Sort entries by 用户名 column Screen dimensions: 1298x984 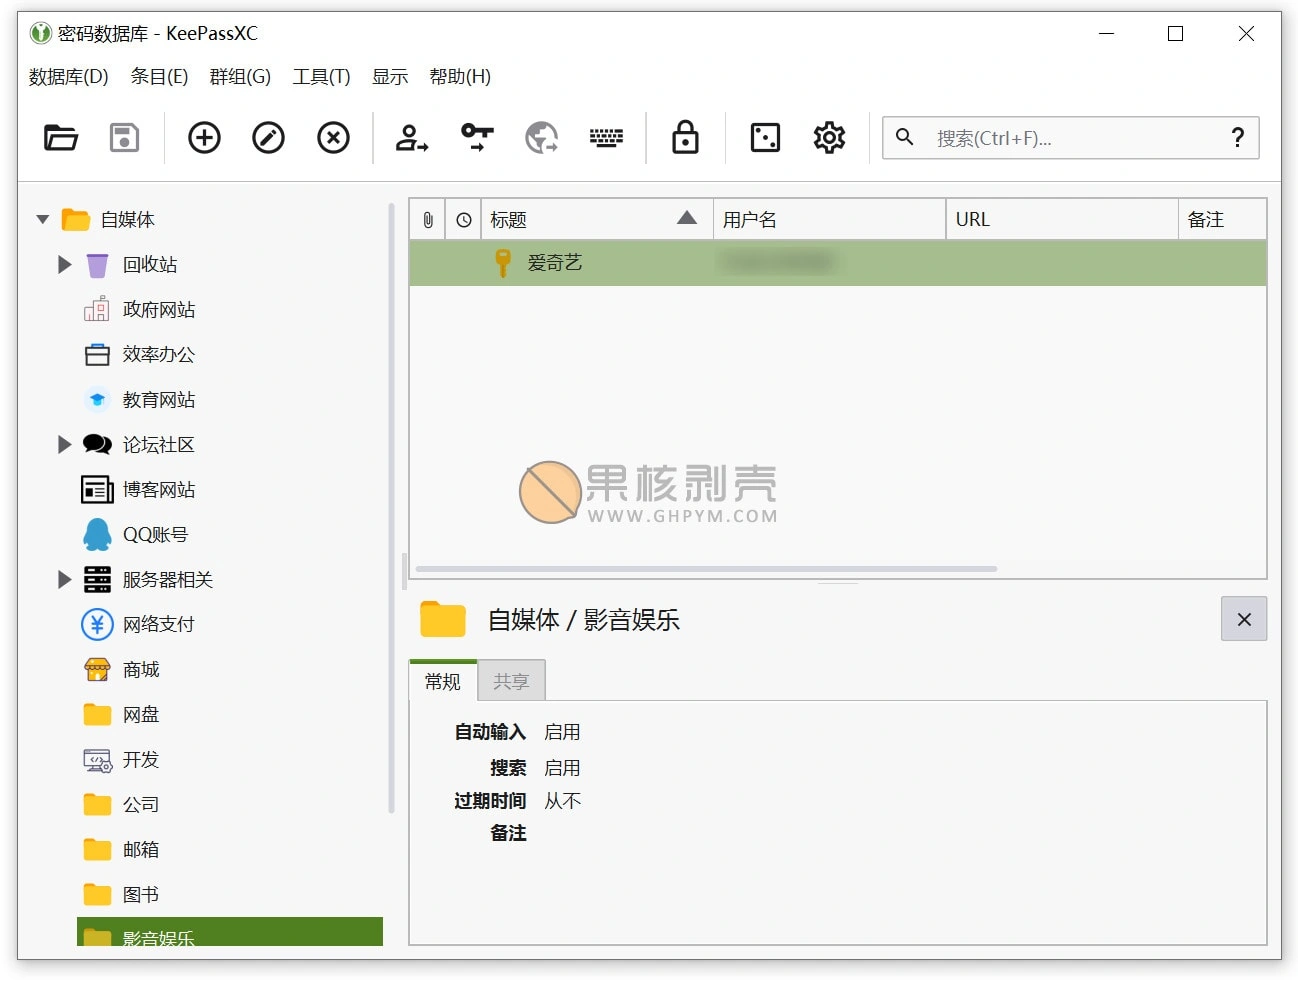click(x=829, y=220)
